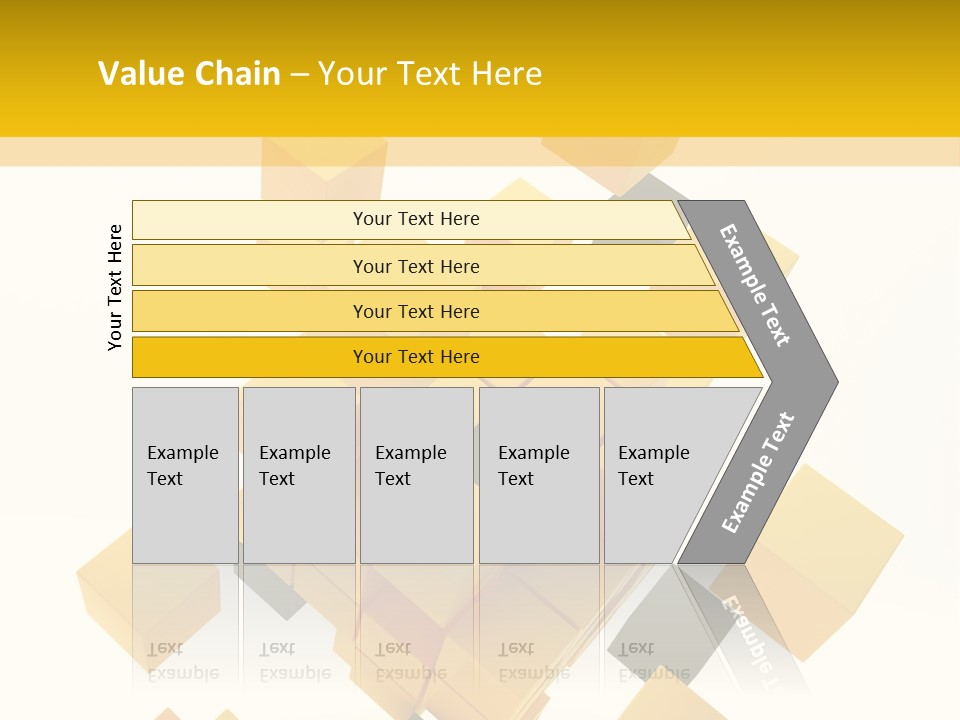Click the mirrored reflection text under third gray box

point(410,661)
